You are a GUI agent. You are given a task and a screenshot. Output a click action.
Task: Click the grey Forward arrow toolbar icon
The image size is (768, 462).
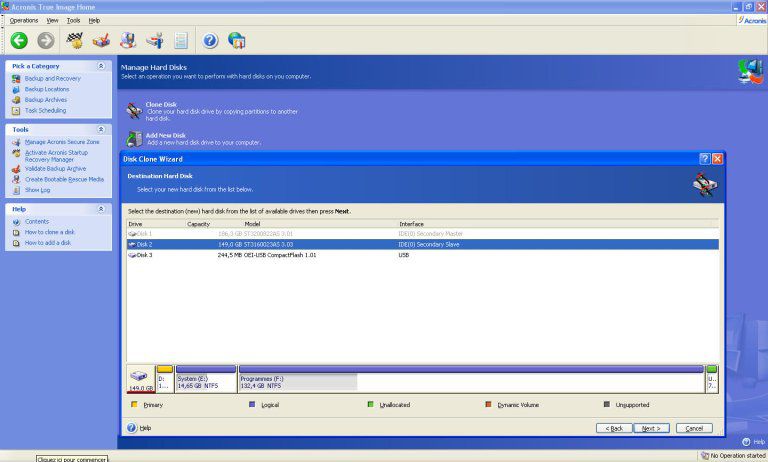(x=46, y=41)
